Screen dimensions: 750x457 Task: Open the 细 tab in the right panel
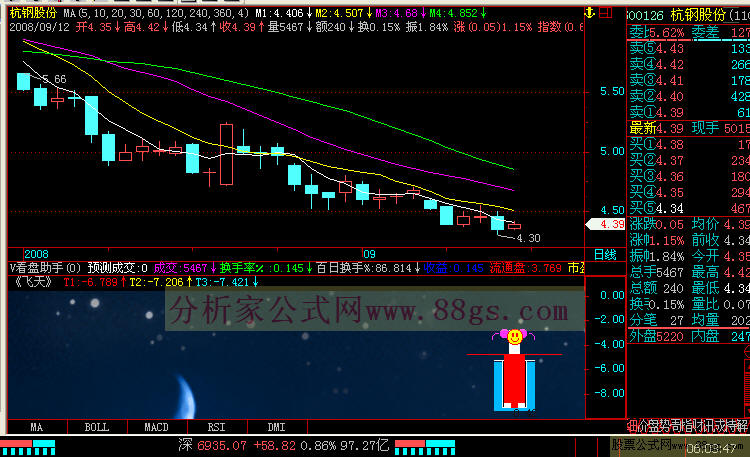point(631,426)
